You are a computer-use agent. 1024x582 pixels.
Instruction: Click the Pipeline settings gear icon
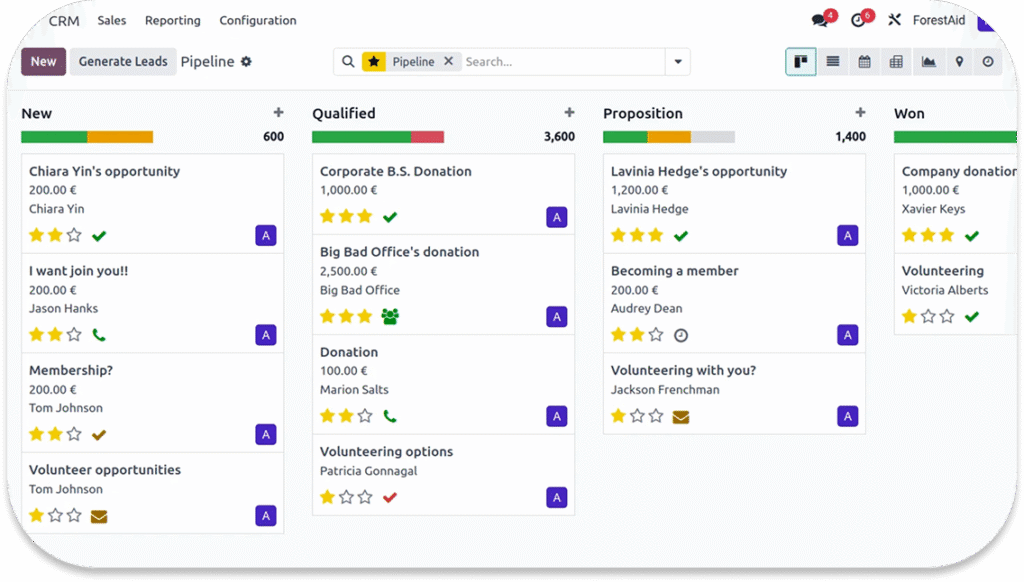246,62
